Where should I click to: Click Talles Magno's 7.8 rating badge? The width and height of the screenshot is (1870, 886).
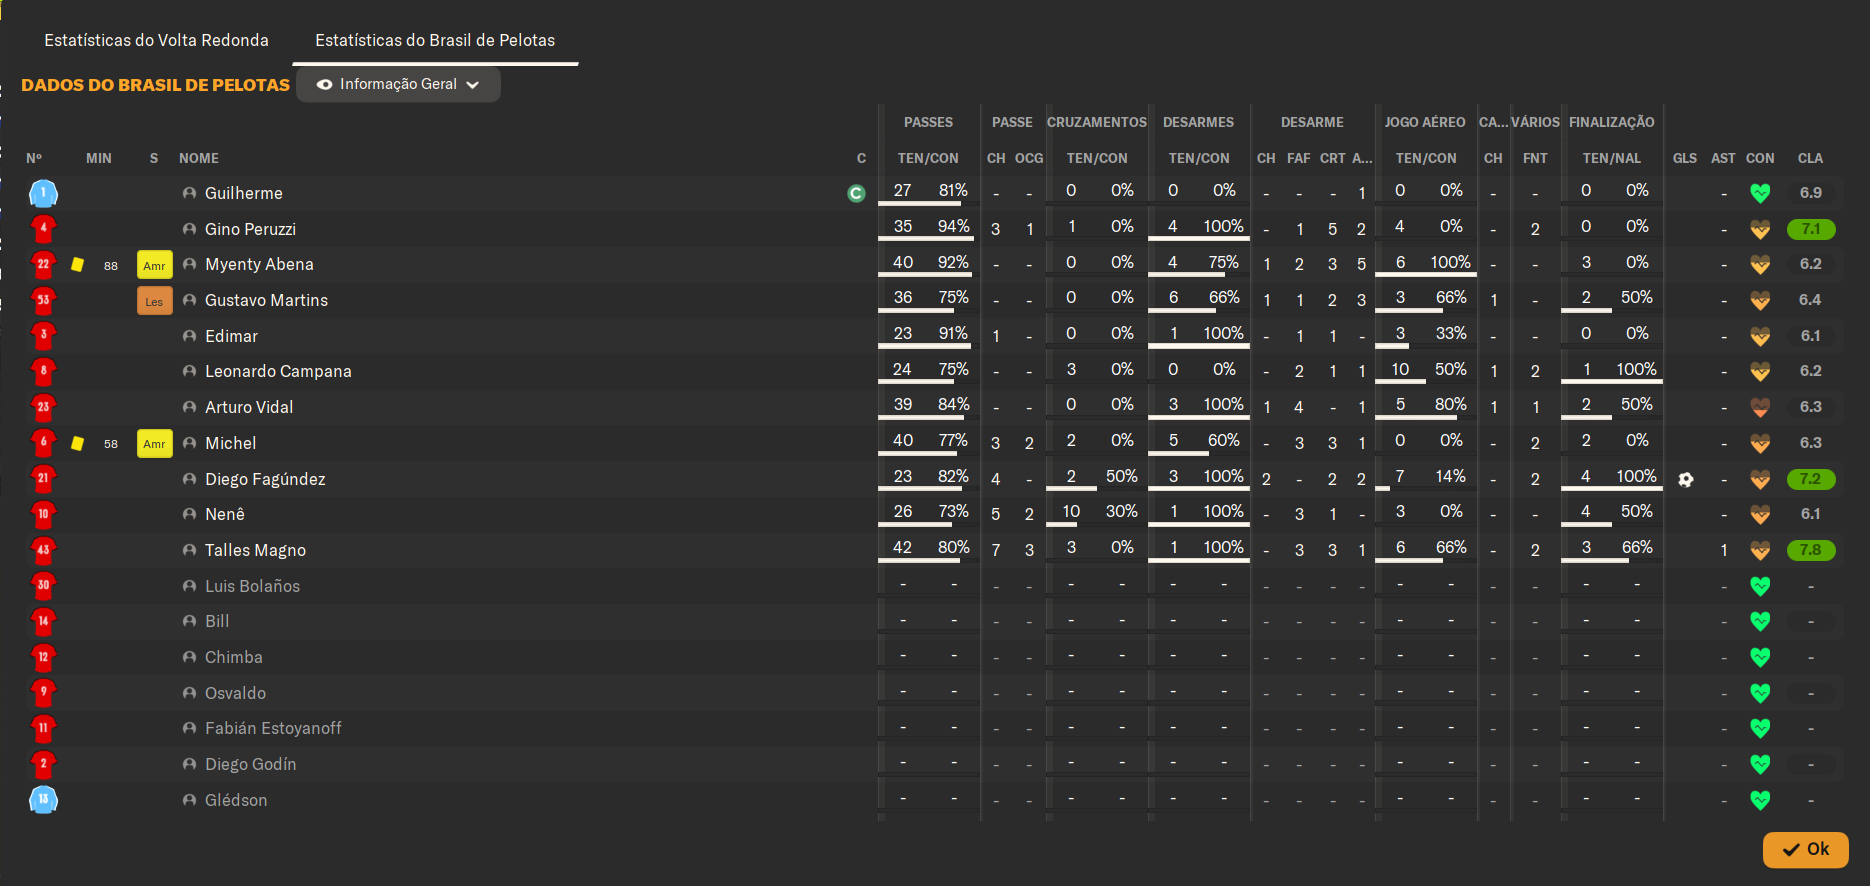[x=1811, y=550]
